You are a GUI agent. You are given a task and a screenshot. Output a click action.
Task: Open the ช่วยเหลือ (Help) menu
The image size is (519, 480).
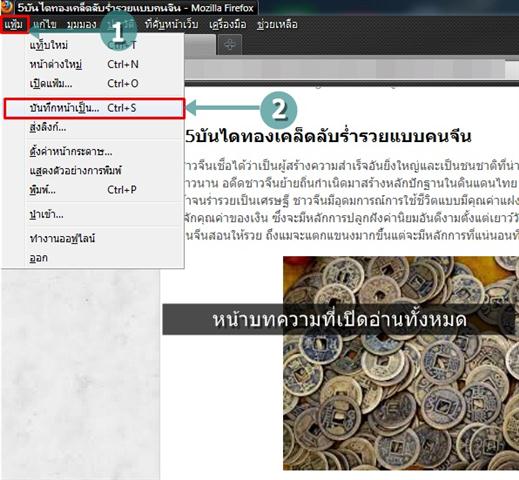[x=277, y=24]
